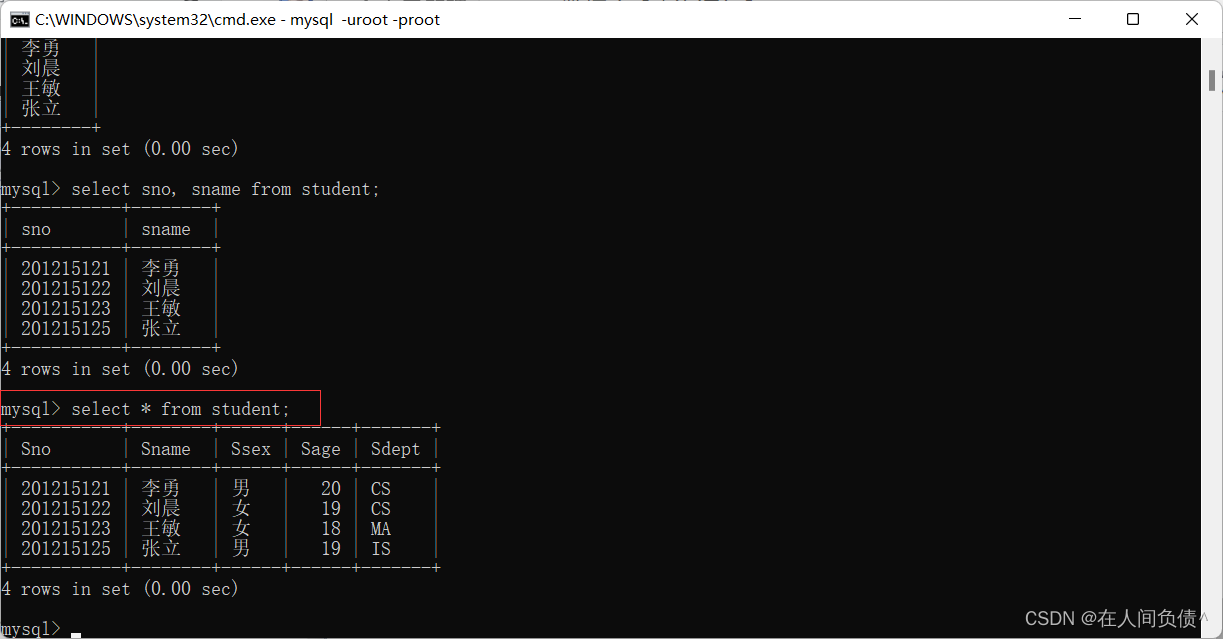Viewport: 1223px width, 639px height.
Task: Click the 'Ssex' column header
Action: [251, 449]
